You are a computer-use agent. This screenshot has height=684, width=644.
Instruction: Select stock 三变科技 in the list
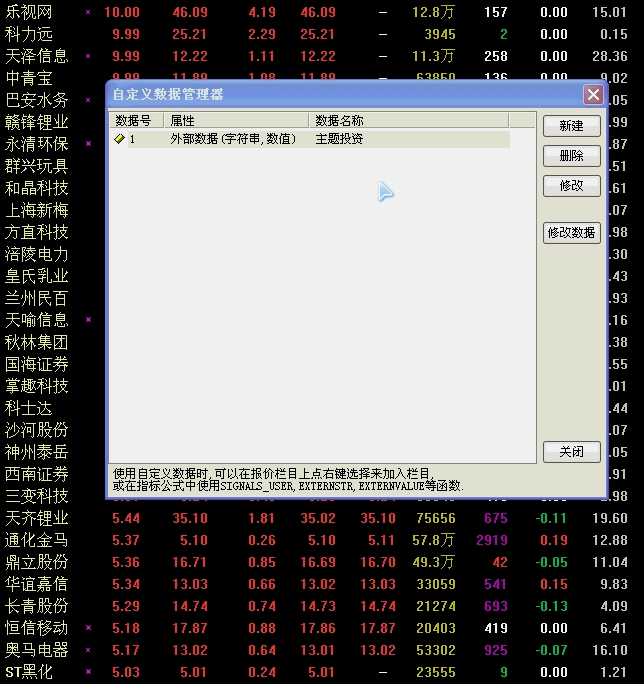tap(37, 496)
